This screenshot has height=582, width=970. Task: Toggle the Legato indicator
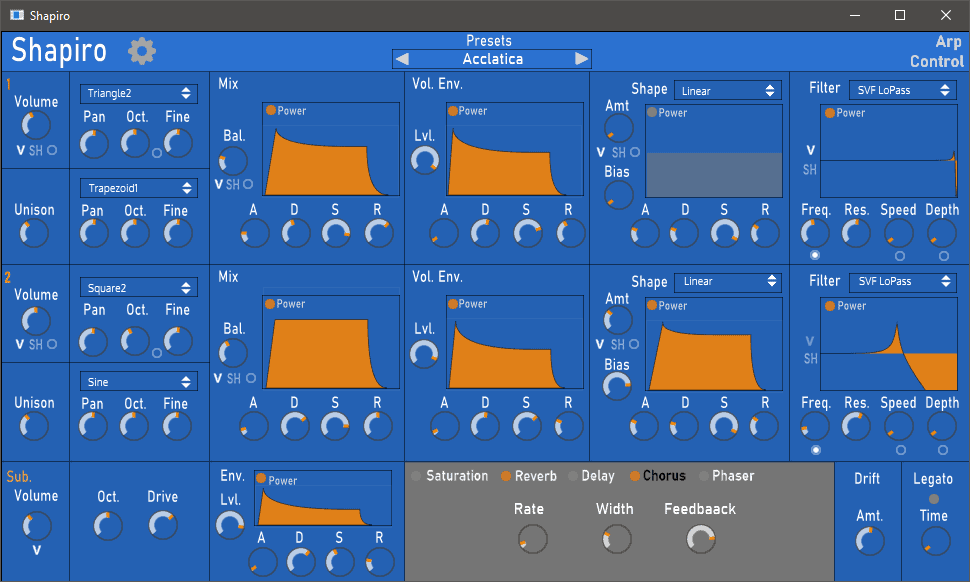(x=934, y=499)
